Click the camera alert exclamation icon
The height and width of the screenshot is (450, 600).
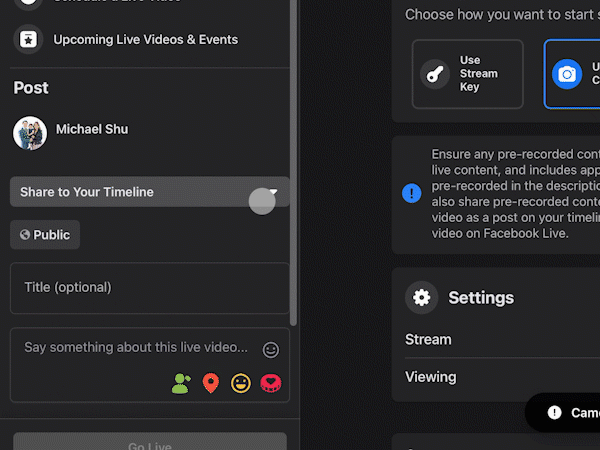[554, 412]
